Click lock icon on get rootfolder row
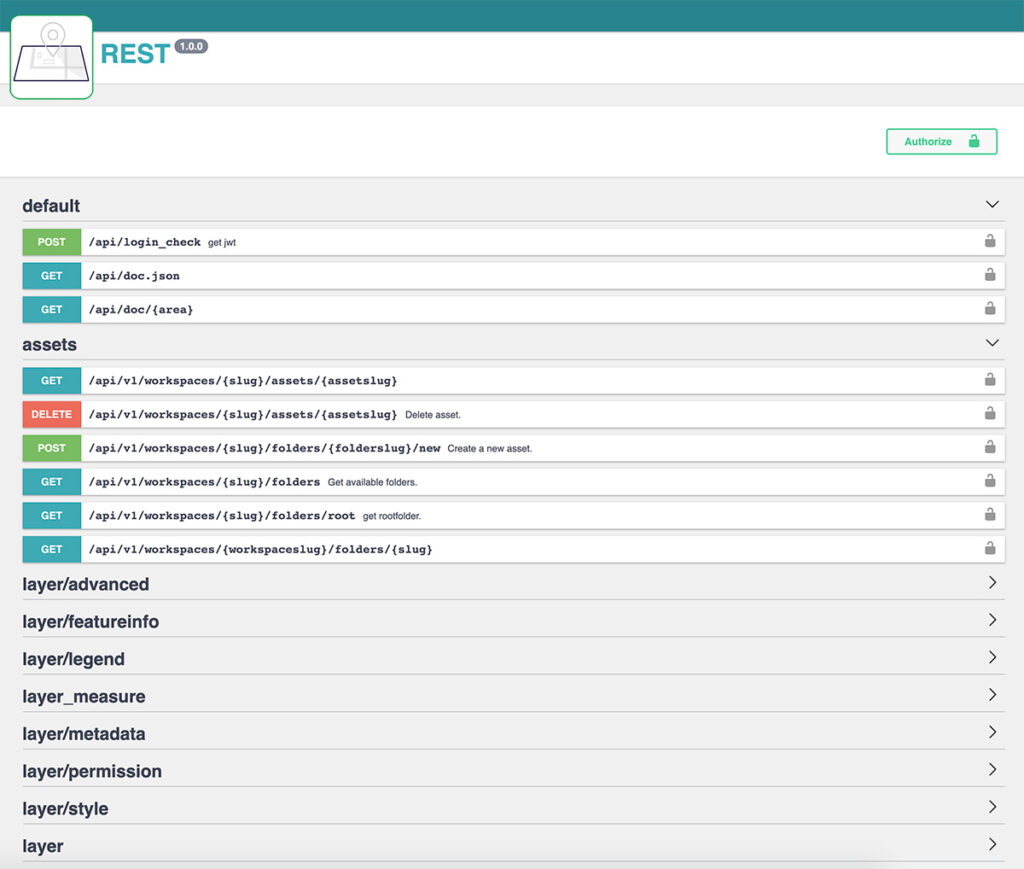The image size is (1024, 869). coord(989,515)
